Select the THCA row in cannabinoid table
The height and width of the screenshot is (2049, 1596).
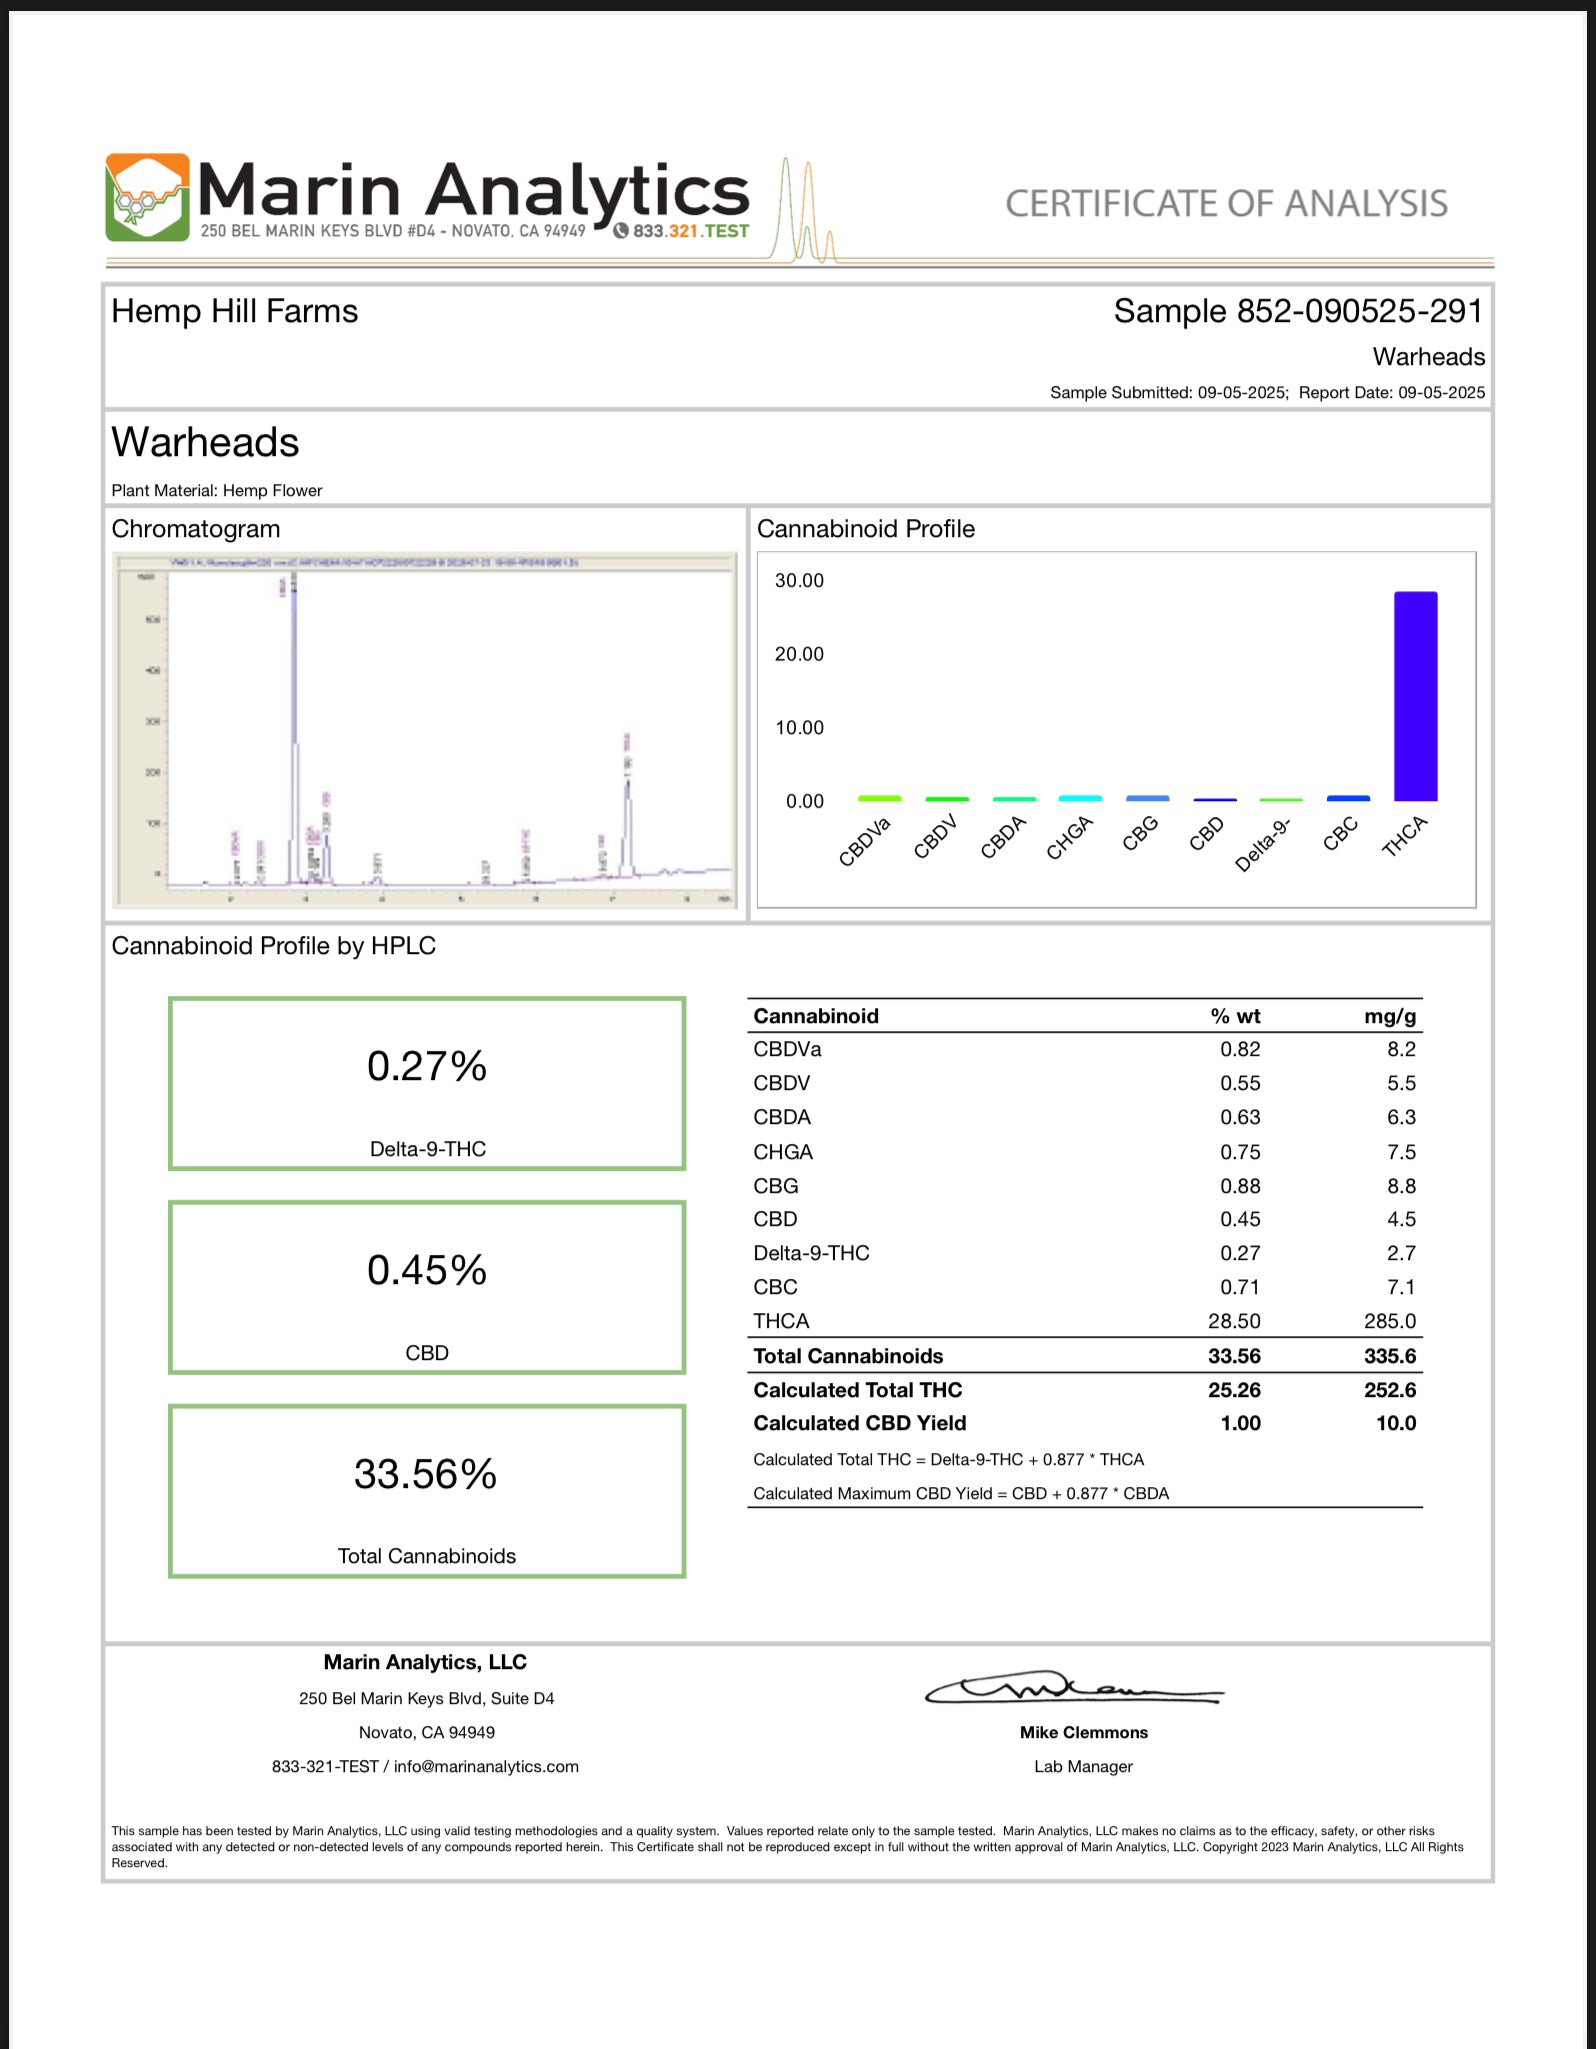[x=1084, y=1321]
